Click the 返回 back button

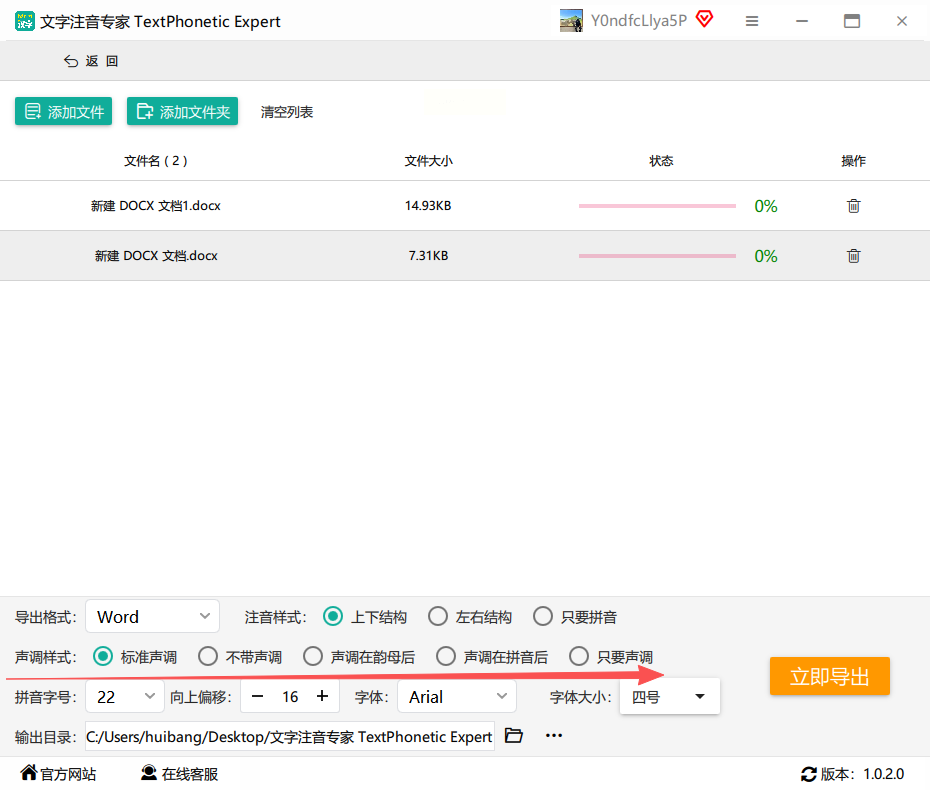tap(91, 61)
